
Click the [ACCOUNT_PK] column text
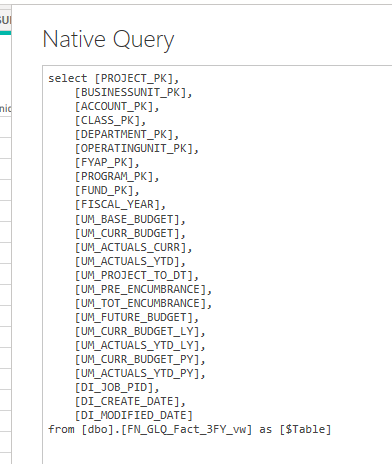117,107
